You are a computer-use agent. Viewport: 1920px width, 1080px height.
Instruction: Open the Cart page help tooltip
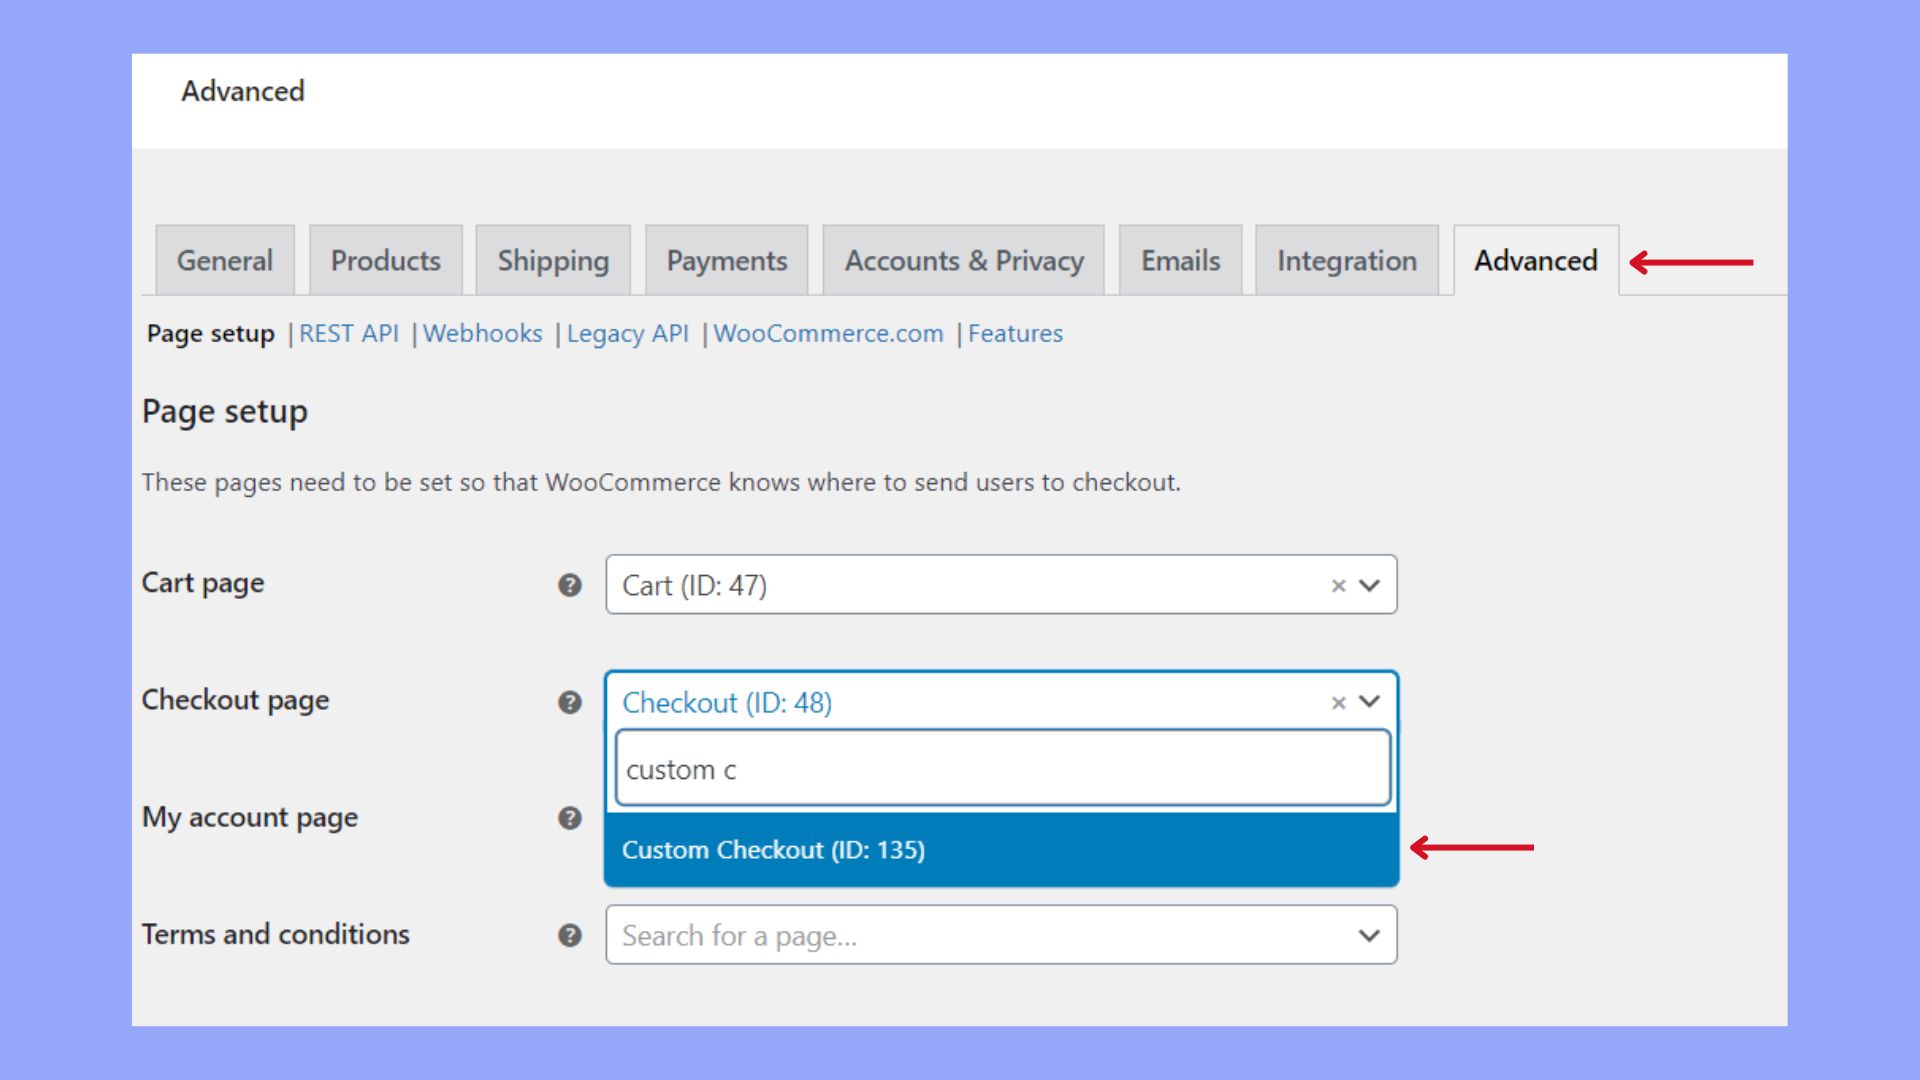[570, 585]
